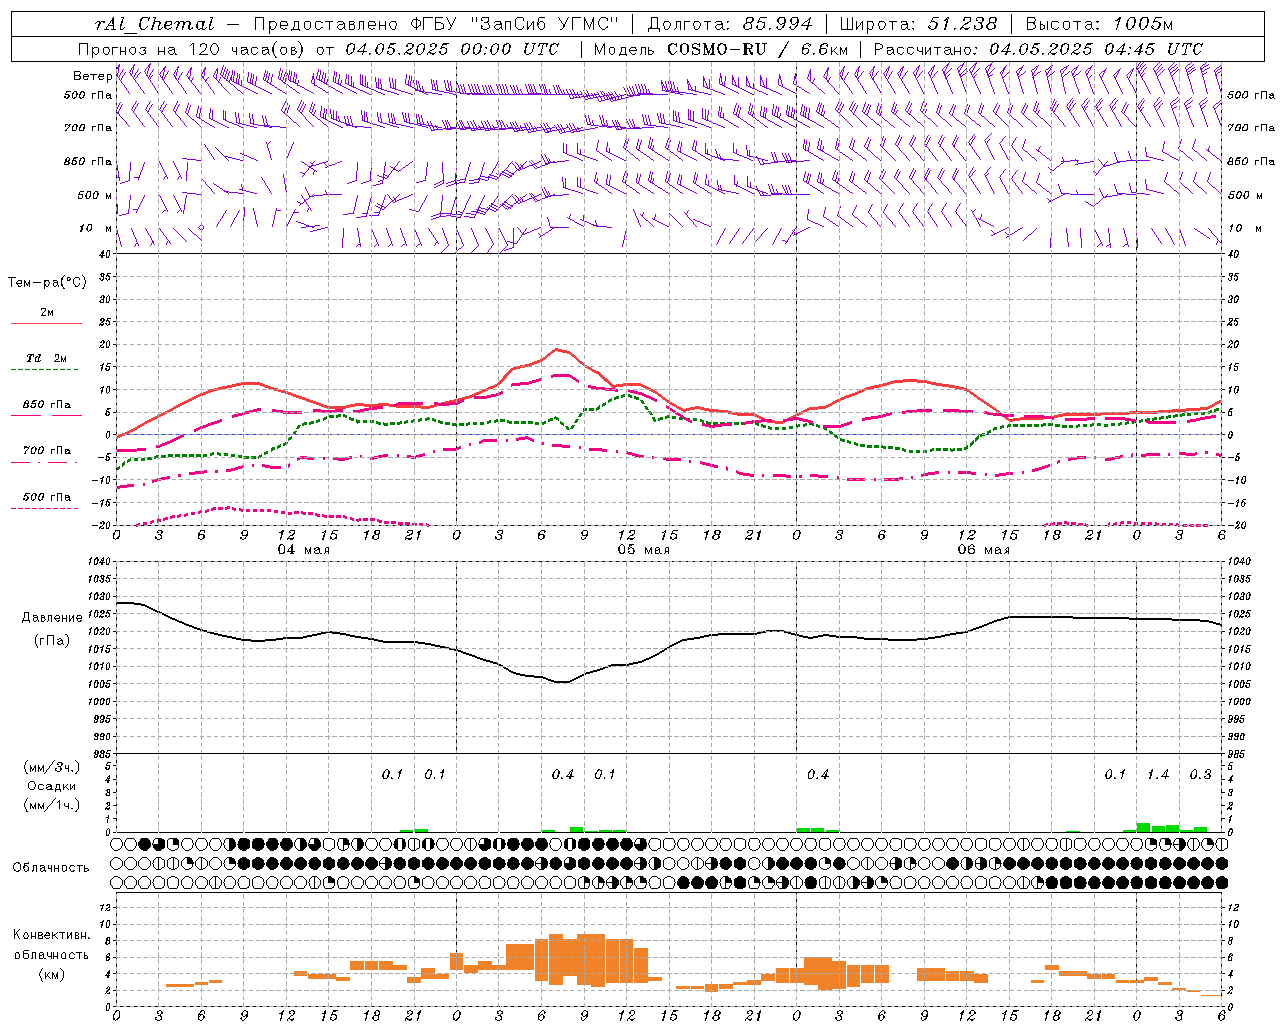This screenshot has width=1280, height=1024.
Task: Click the 0.3 precipitation amount value
Action: tap(1200, 774)
